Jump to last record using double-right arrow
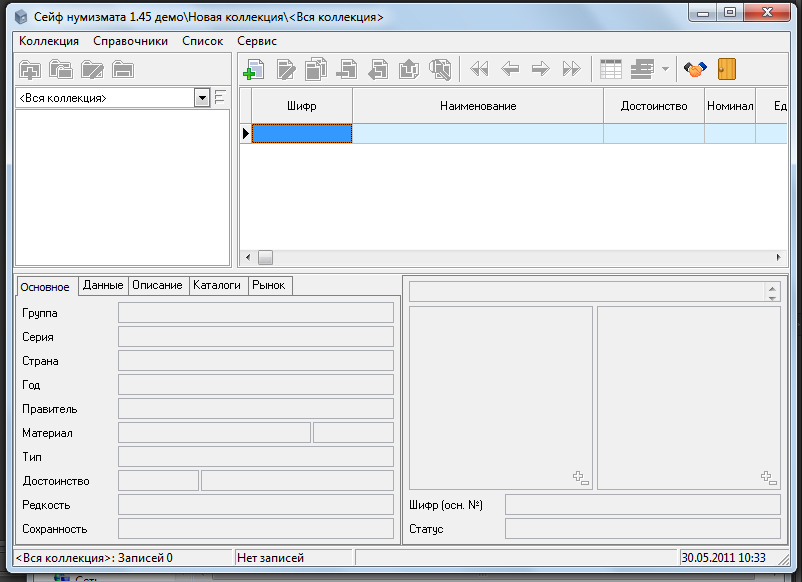 571,69
